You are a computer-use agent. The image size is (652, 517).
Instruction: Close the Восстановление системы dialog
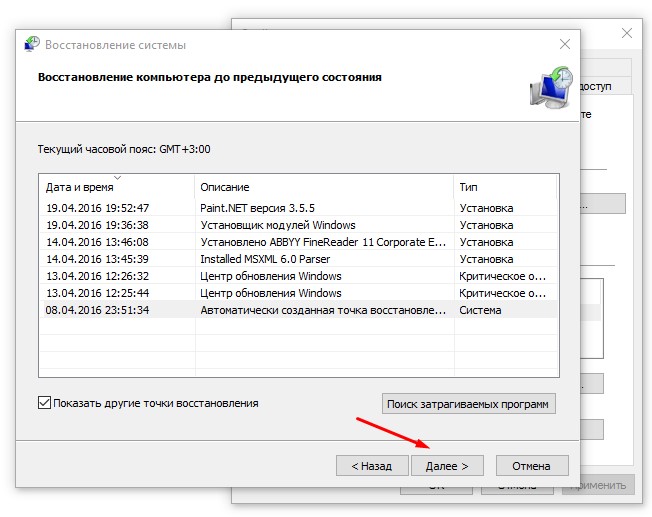tap(564, 45)
